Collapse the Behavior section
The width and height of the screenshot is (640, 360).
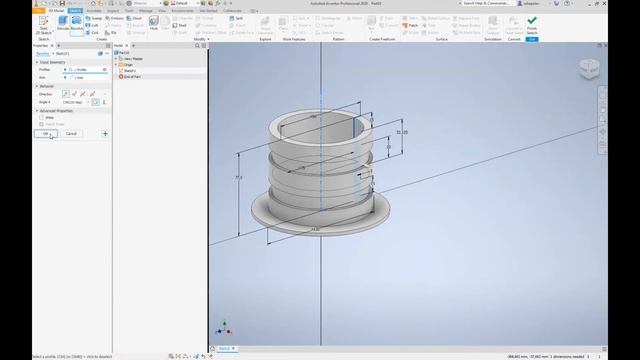pyautogui.click(x=37, y=87)
